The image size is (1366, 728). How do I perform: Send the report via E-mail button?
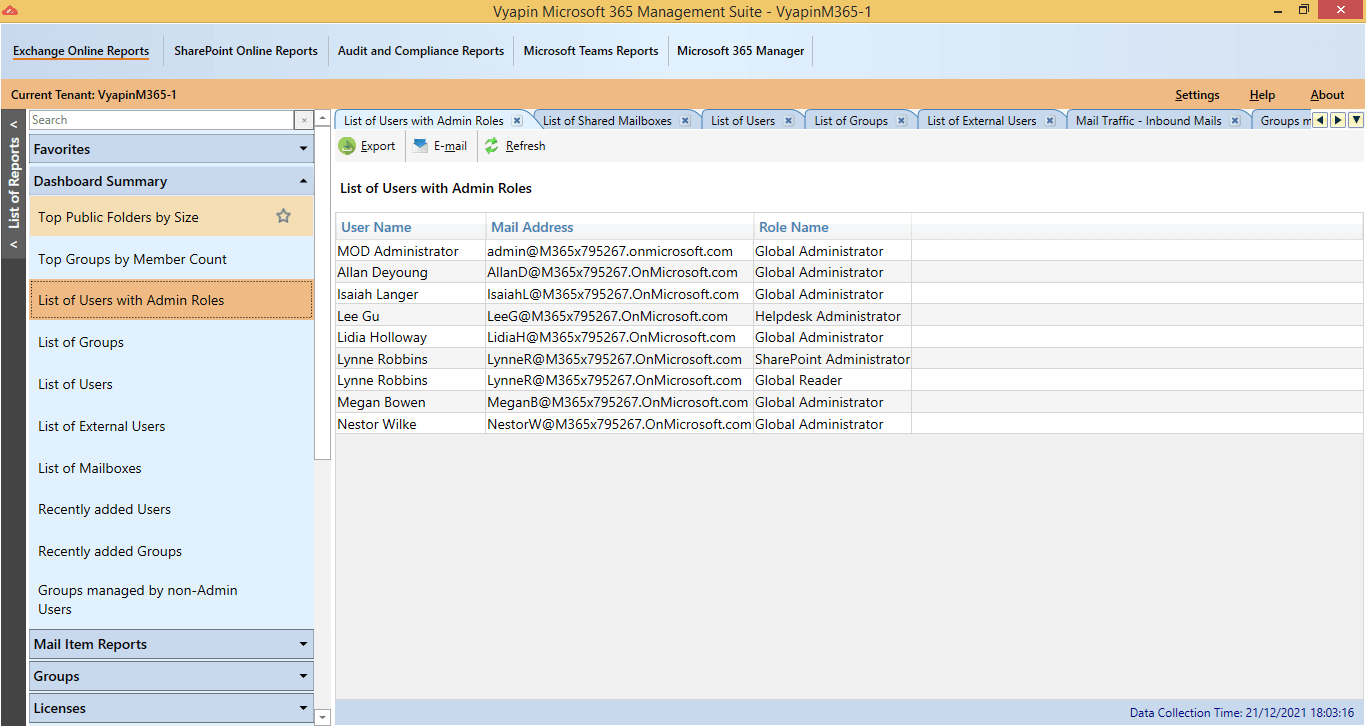tap(439, 146)
